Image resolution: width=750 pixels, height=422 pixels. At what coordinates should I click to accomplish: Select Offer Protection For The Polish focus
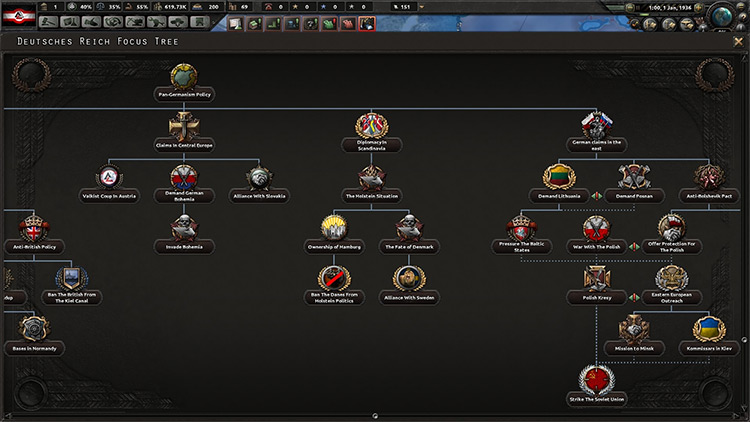click(672, 234)
